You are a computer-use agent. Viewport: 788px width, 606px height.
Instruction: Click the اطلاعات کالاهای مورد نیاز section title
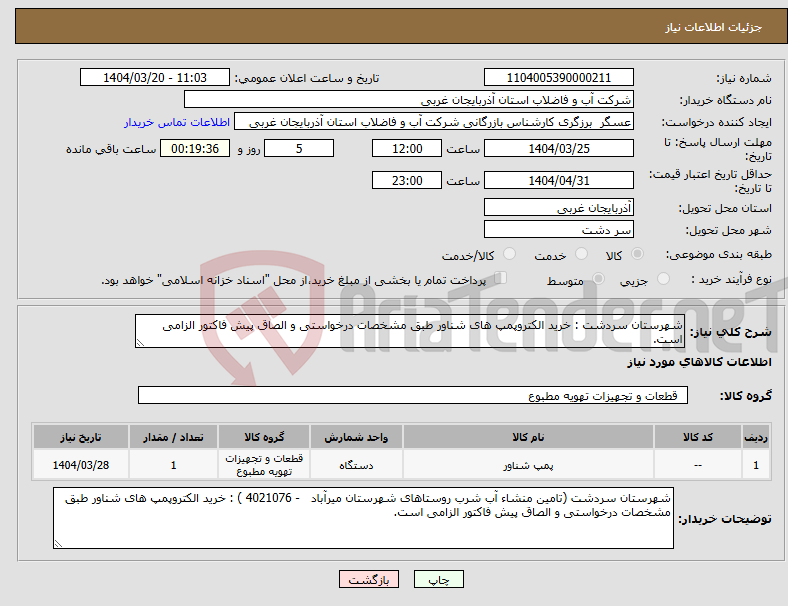699,362
